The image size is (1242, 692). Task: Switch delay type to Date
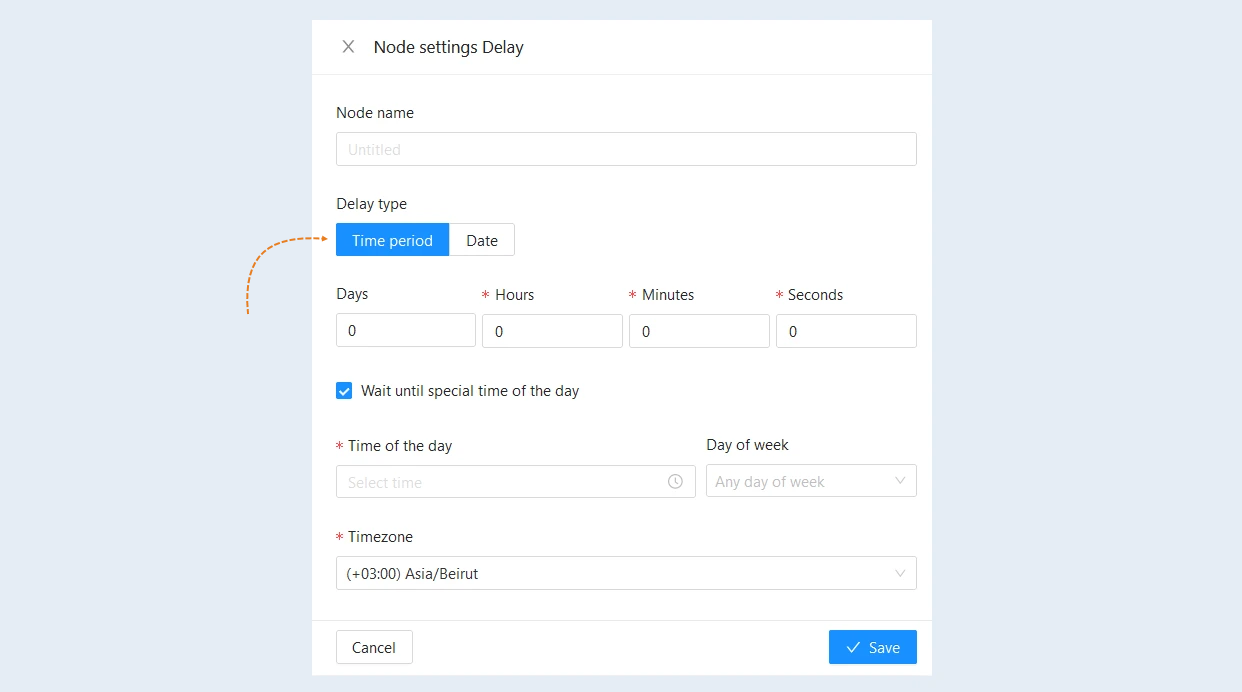pyautogui.click(x=482, y=240)
